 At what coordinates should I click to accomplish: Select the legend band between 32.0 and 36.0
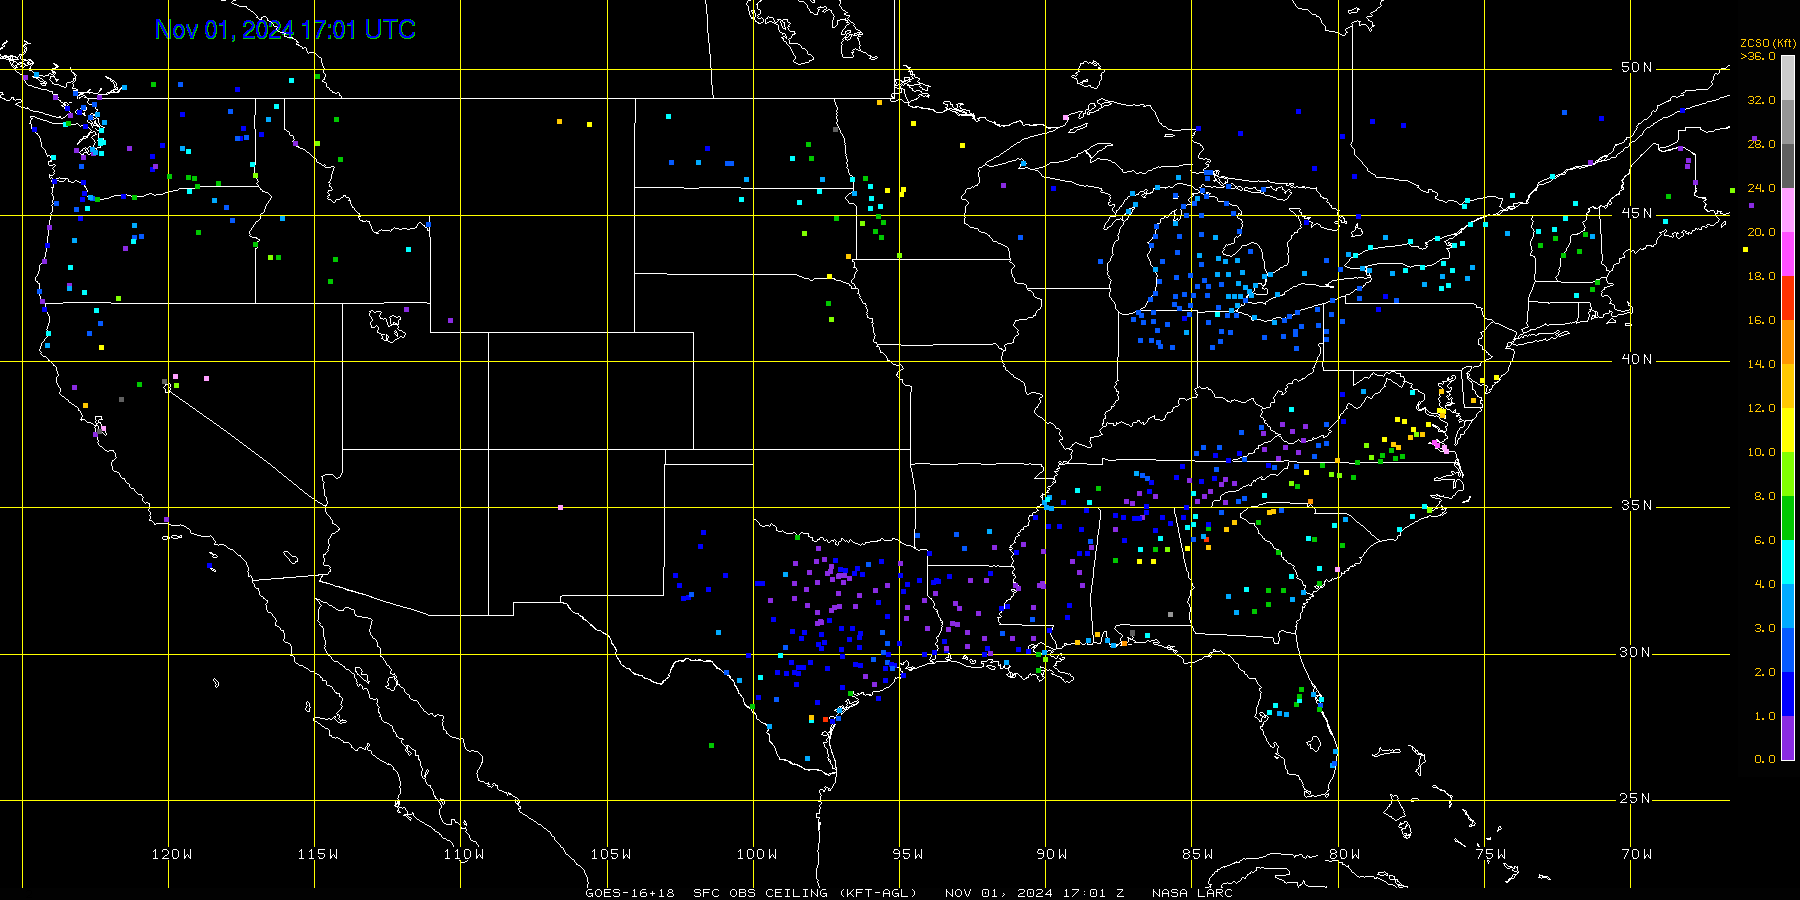(1788, 78)
